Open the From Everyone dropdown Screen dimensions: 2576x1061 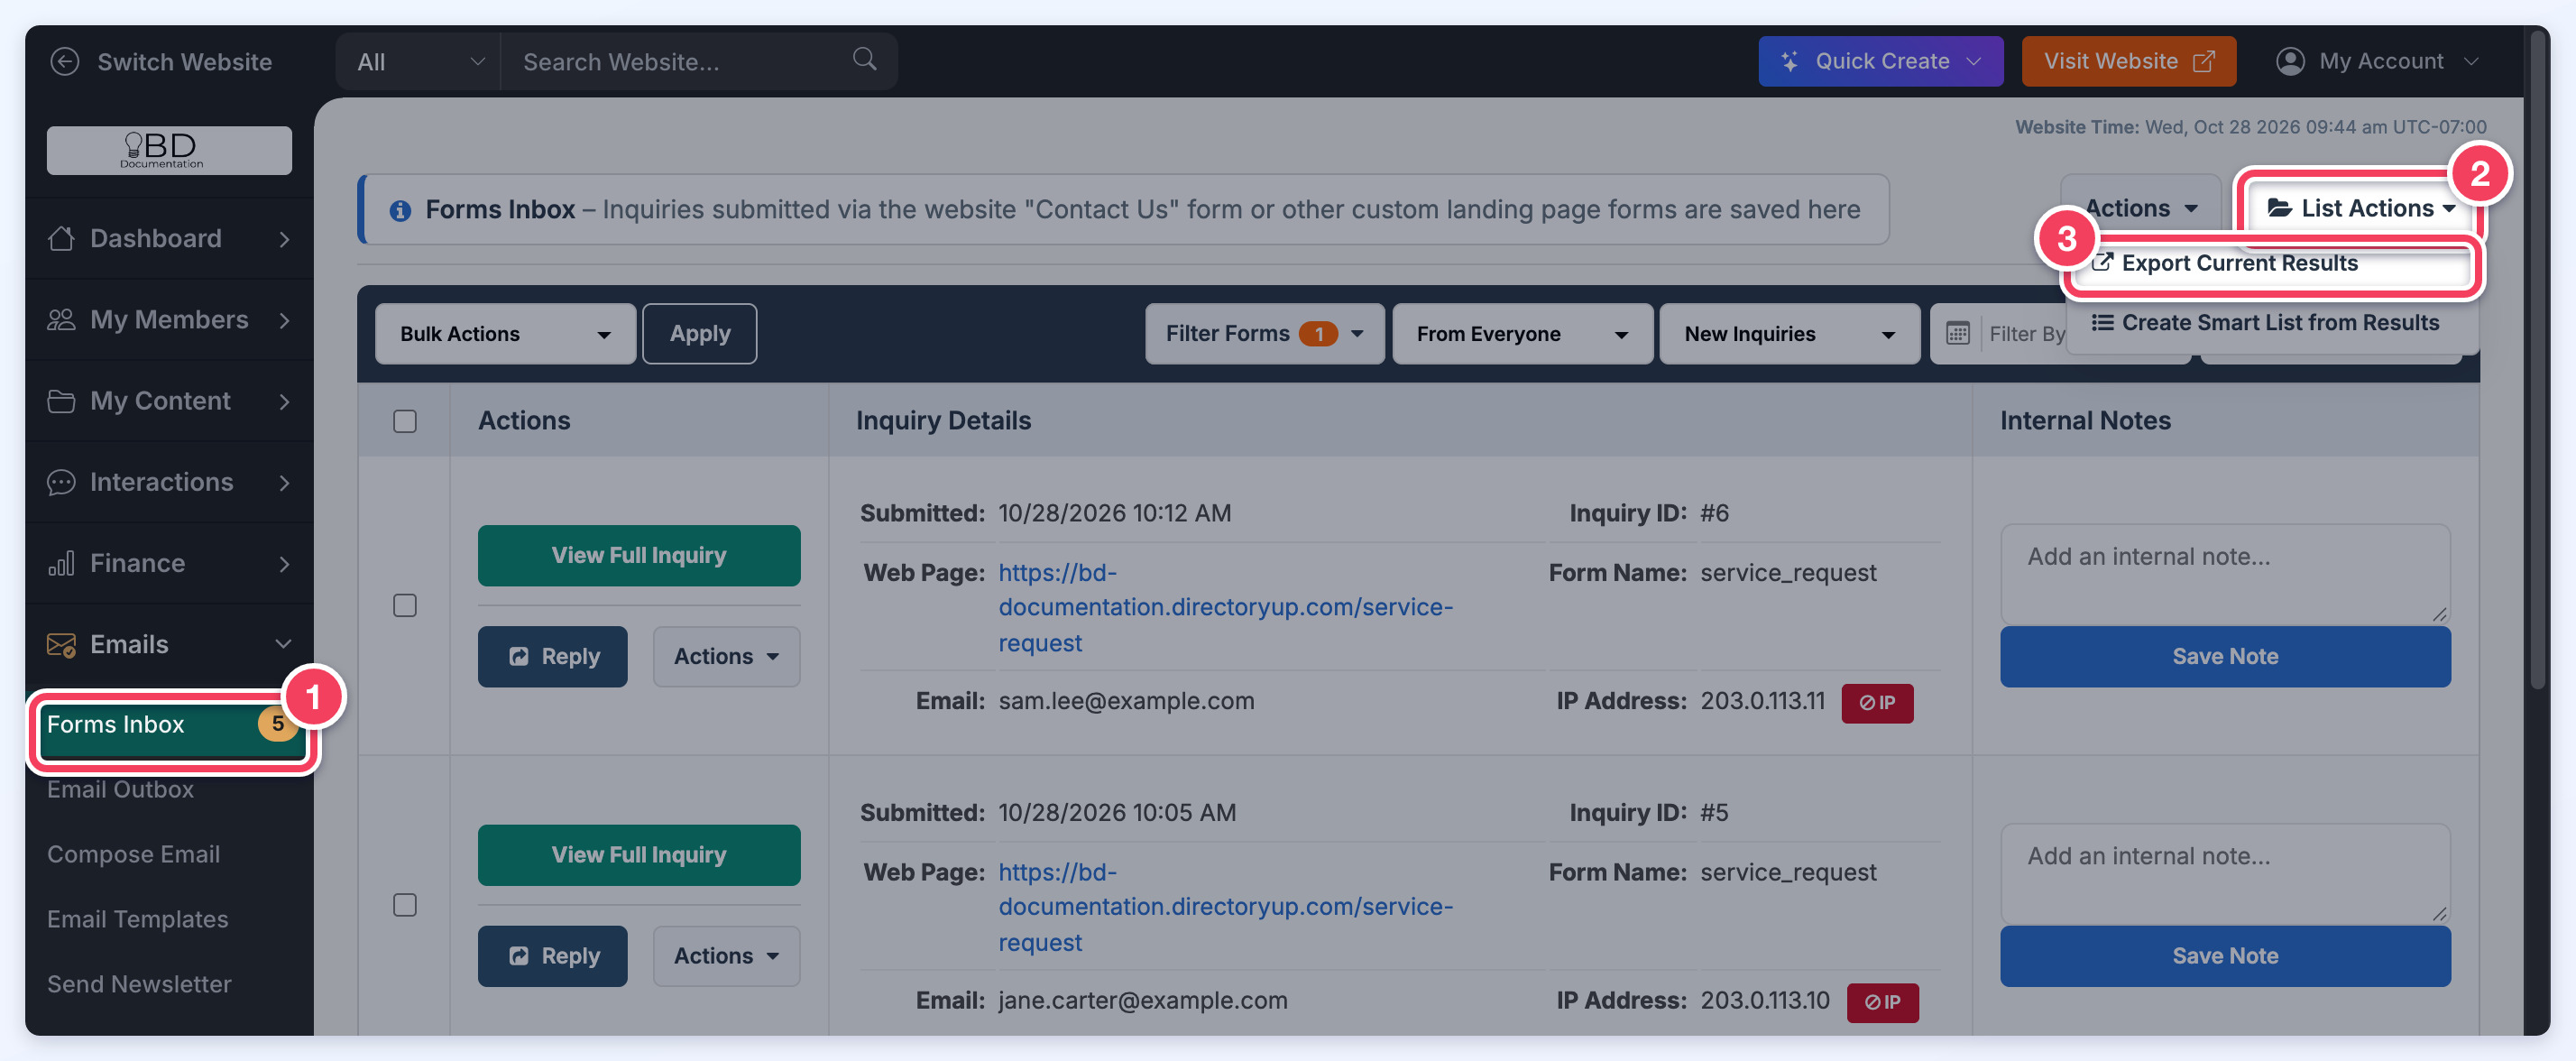(x=1522, y=334)
